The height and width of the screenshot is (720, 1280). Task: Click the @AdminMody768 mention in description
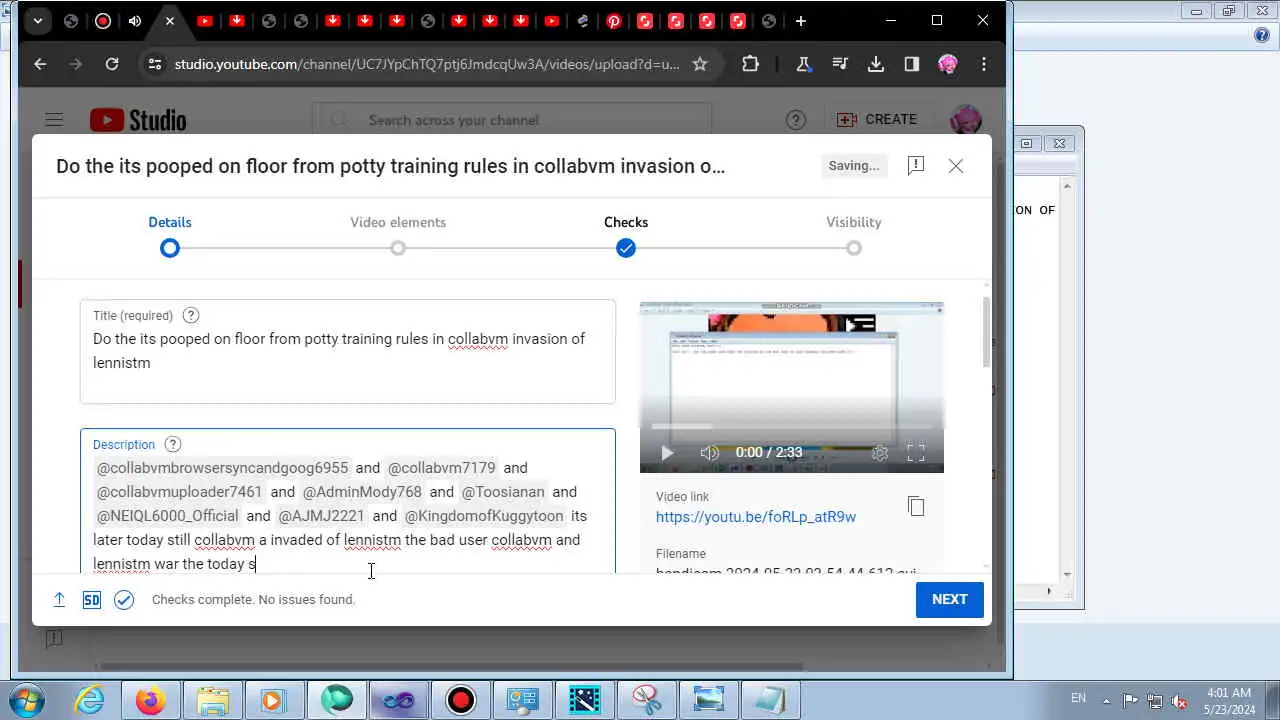tap(362, 492)
